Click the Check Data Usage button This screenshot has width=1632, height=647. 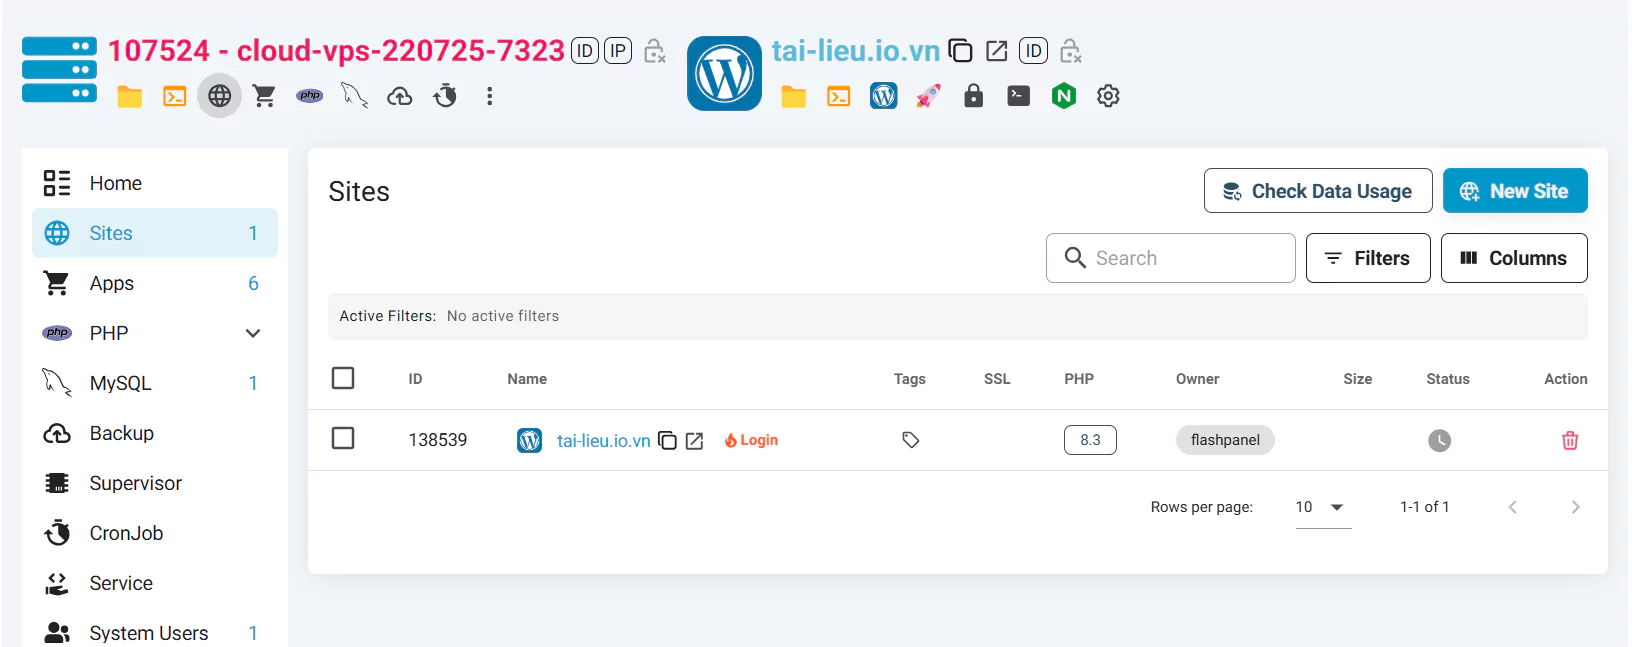1317,191
